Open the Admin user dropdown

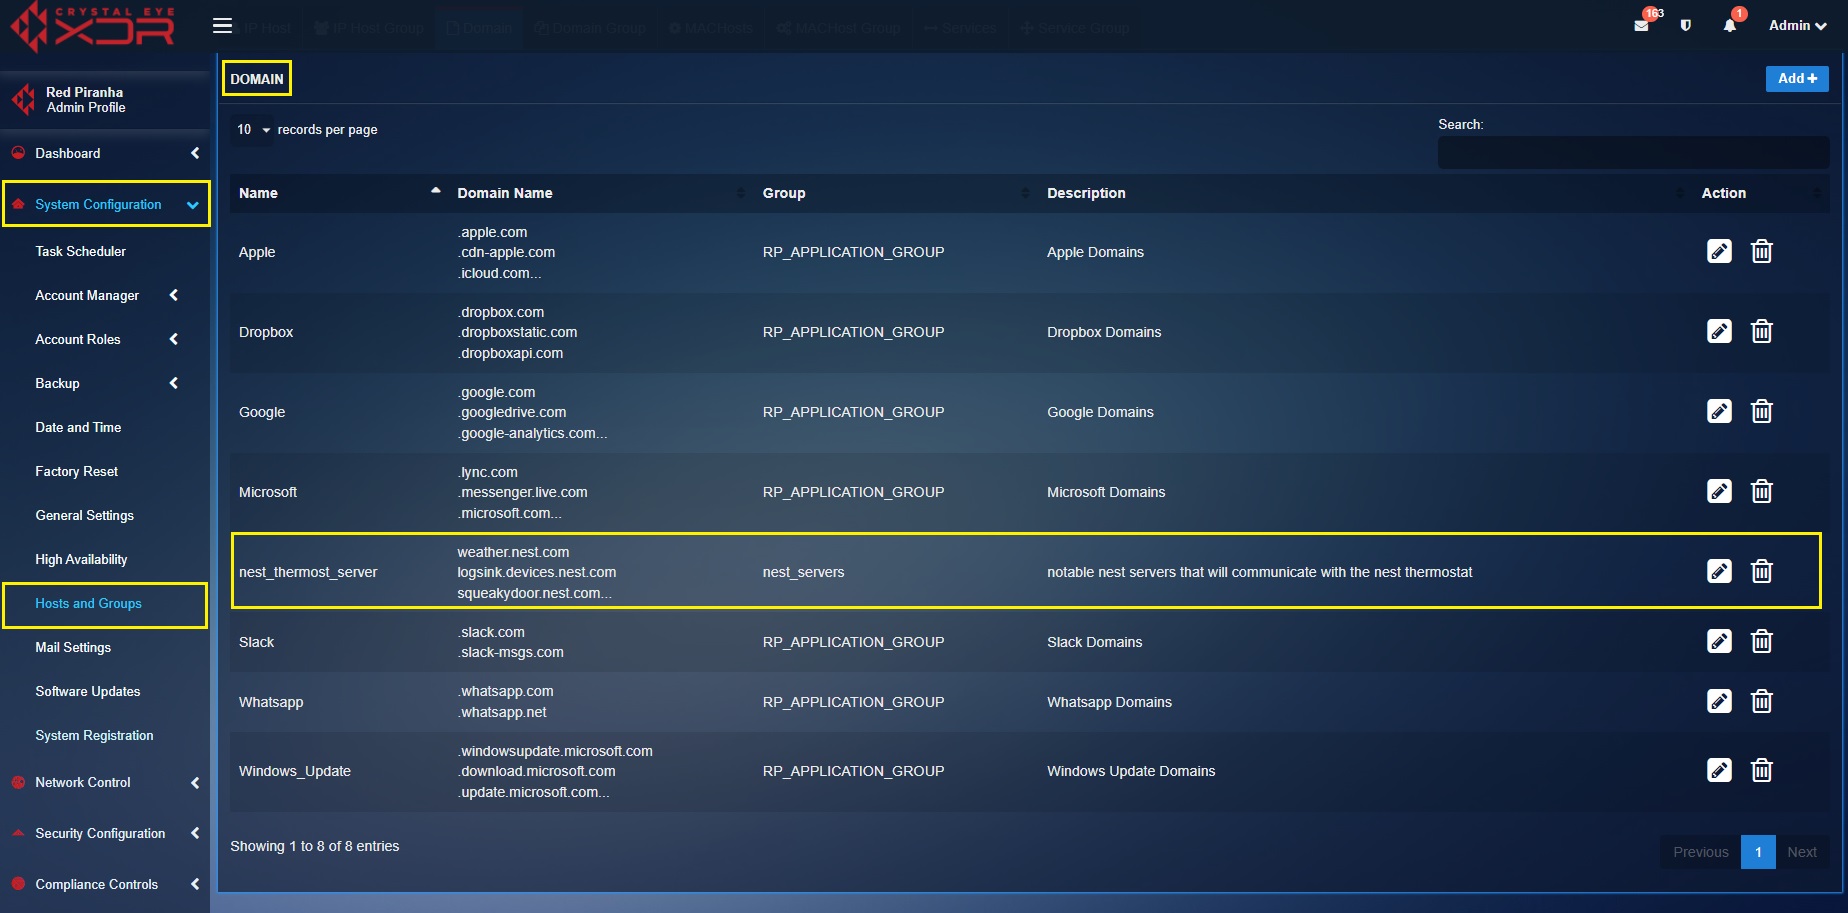(1797, 26)
